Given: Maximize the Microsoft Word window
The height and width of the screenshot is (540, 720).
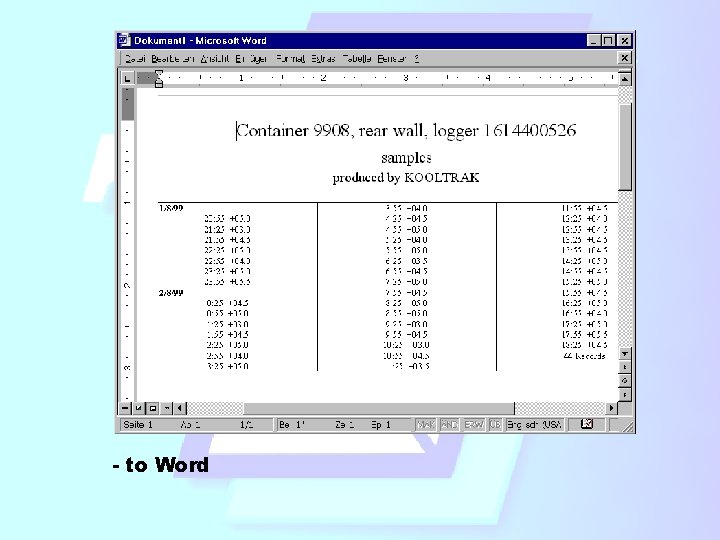Looking at the screenshot, I should click(608, 40).
